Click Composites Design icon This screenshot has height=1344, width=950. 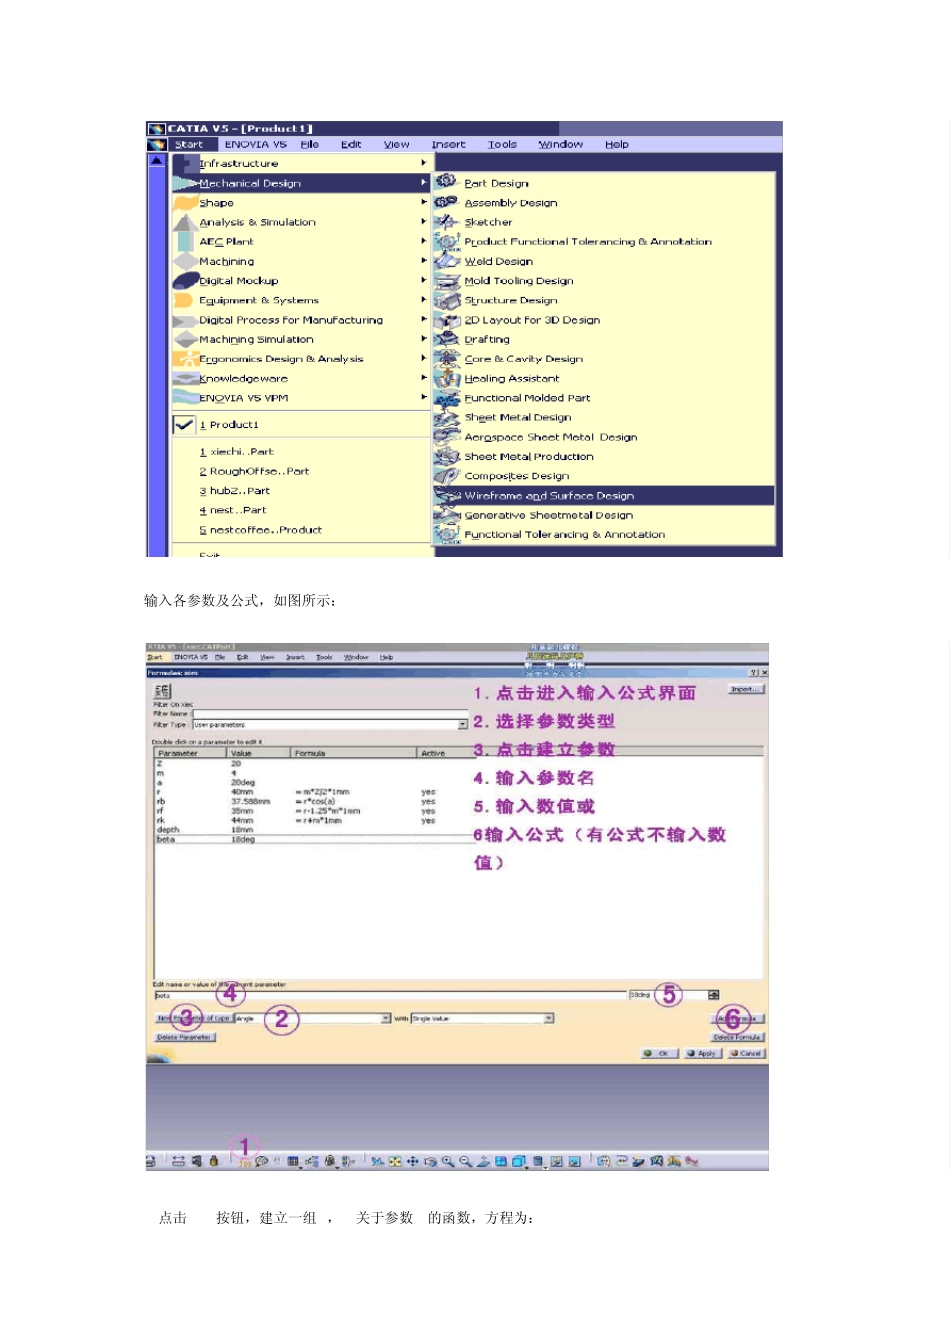click(x=446, y=475)
